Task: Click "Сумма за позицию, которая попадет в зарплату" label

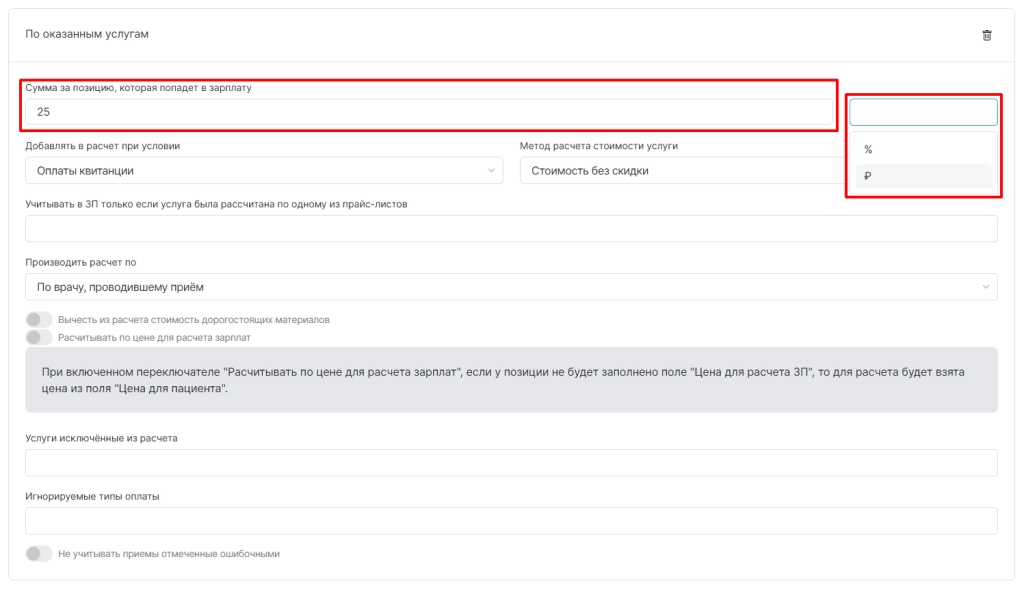Action: coord(138,88)
